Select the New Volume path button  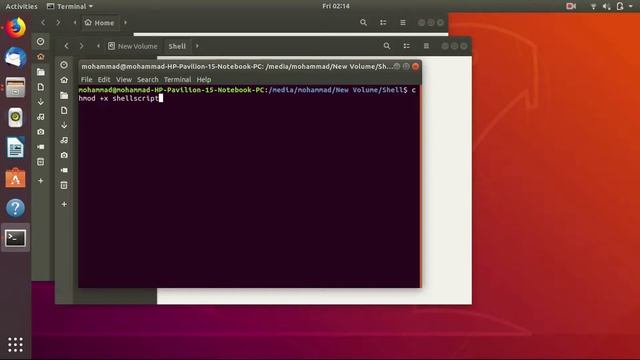(133, 46)
